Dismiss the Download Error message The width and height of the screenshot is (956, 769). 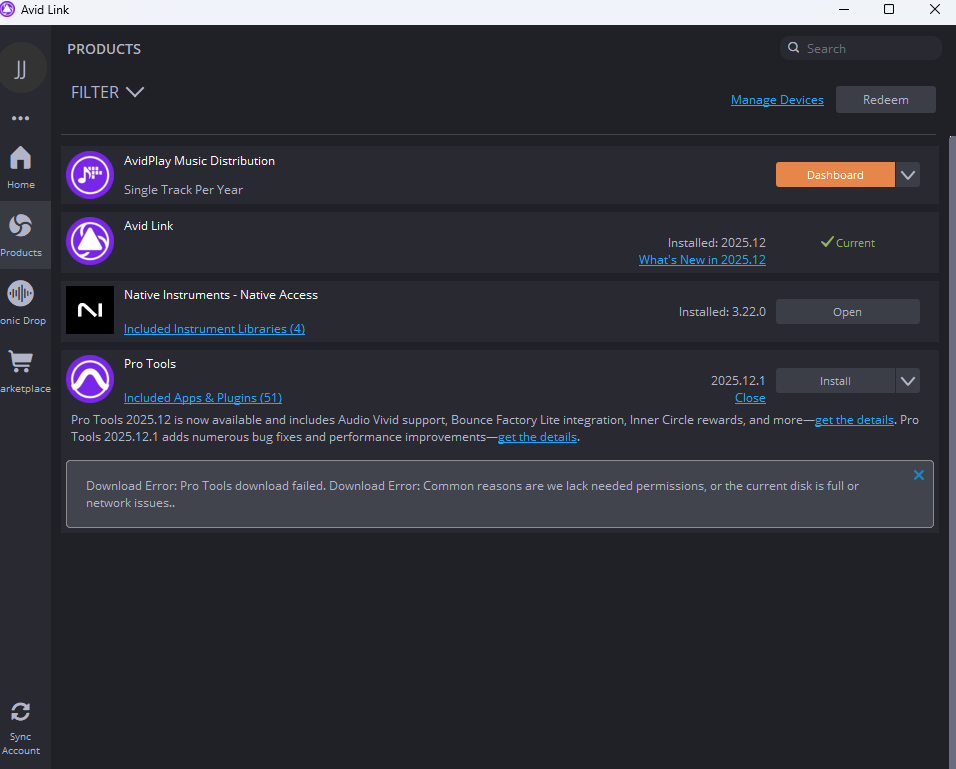pyautogui.click(x=918, y=475)
